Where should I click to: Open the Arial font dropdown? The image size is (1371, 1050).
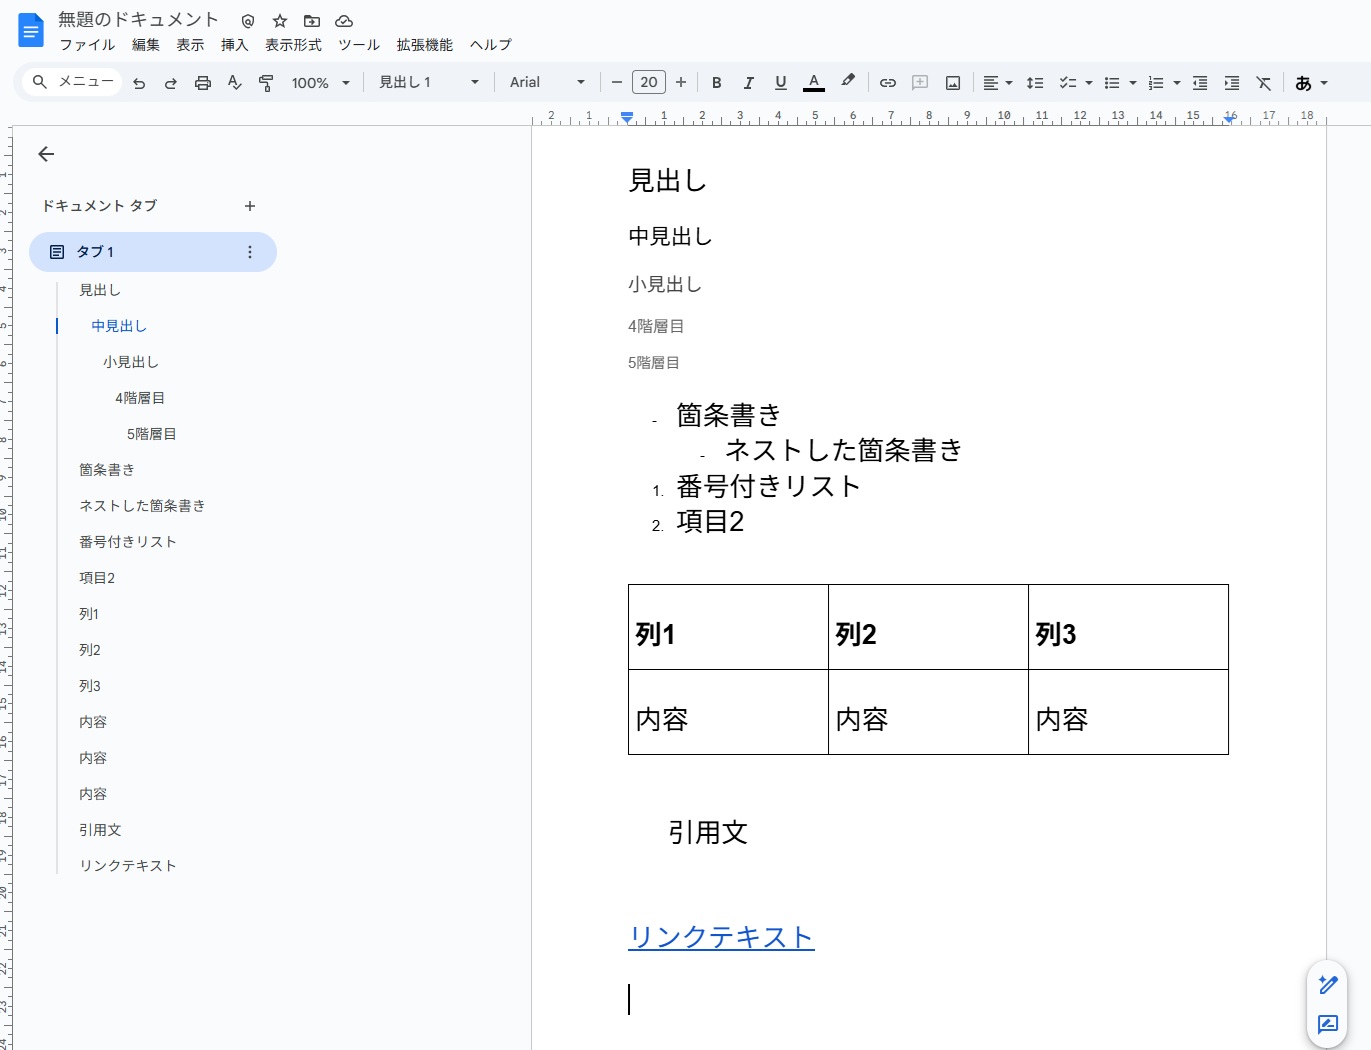pos(546,82)
